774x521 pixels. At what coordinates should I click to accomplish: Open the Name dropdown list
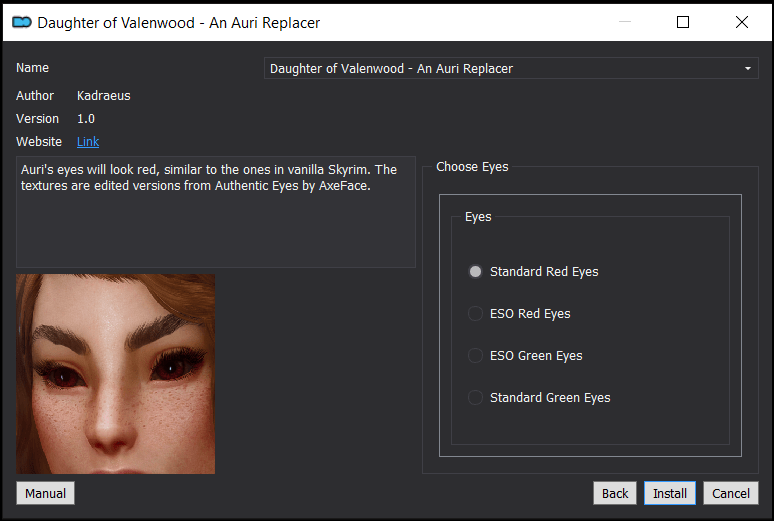[x=511, y=68]
